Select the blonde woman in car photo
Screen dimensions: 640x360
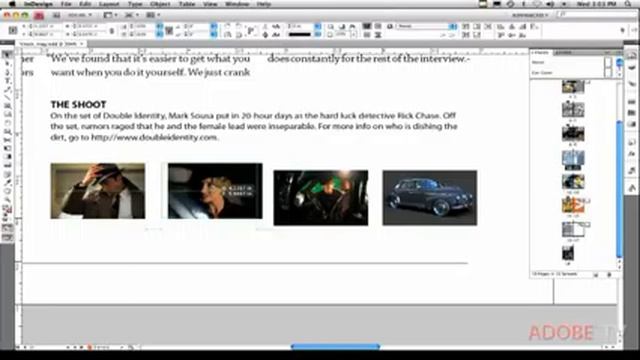click(x=215, y=191)
